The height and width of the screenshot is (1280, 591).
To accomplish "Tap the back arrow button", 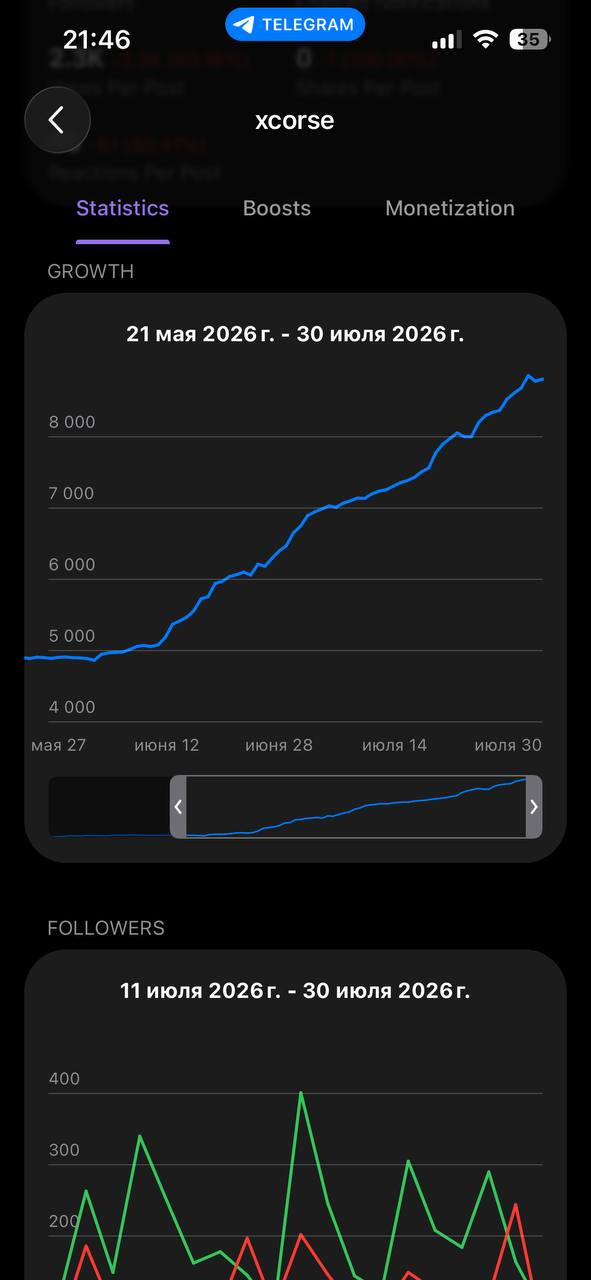I will [57, 121].
